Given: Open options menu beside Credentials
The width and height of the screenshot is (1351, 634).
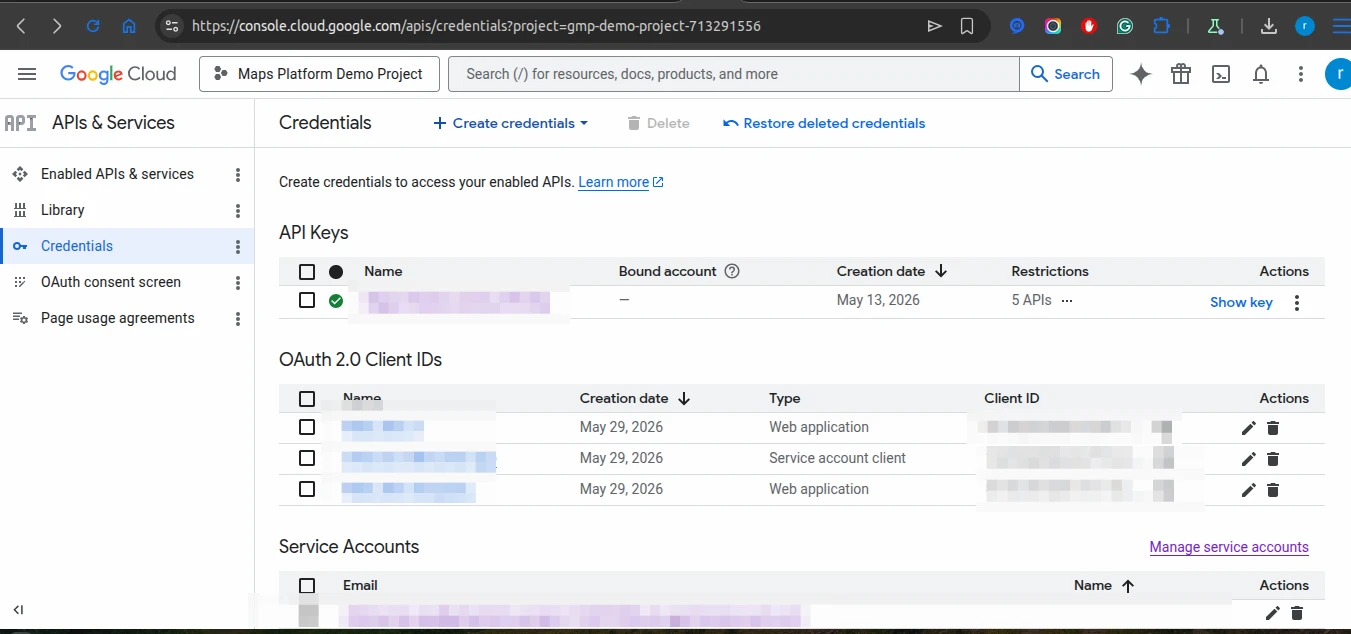Looking at the screenshot, I should click(x=238, y=247).
